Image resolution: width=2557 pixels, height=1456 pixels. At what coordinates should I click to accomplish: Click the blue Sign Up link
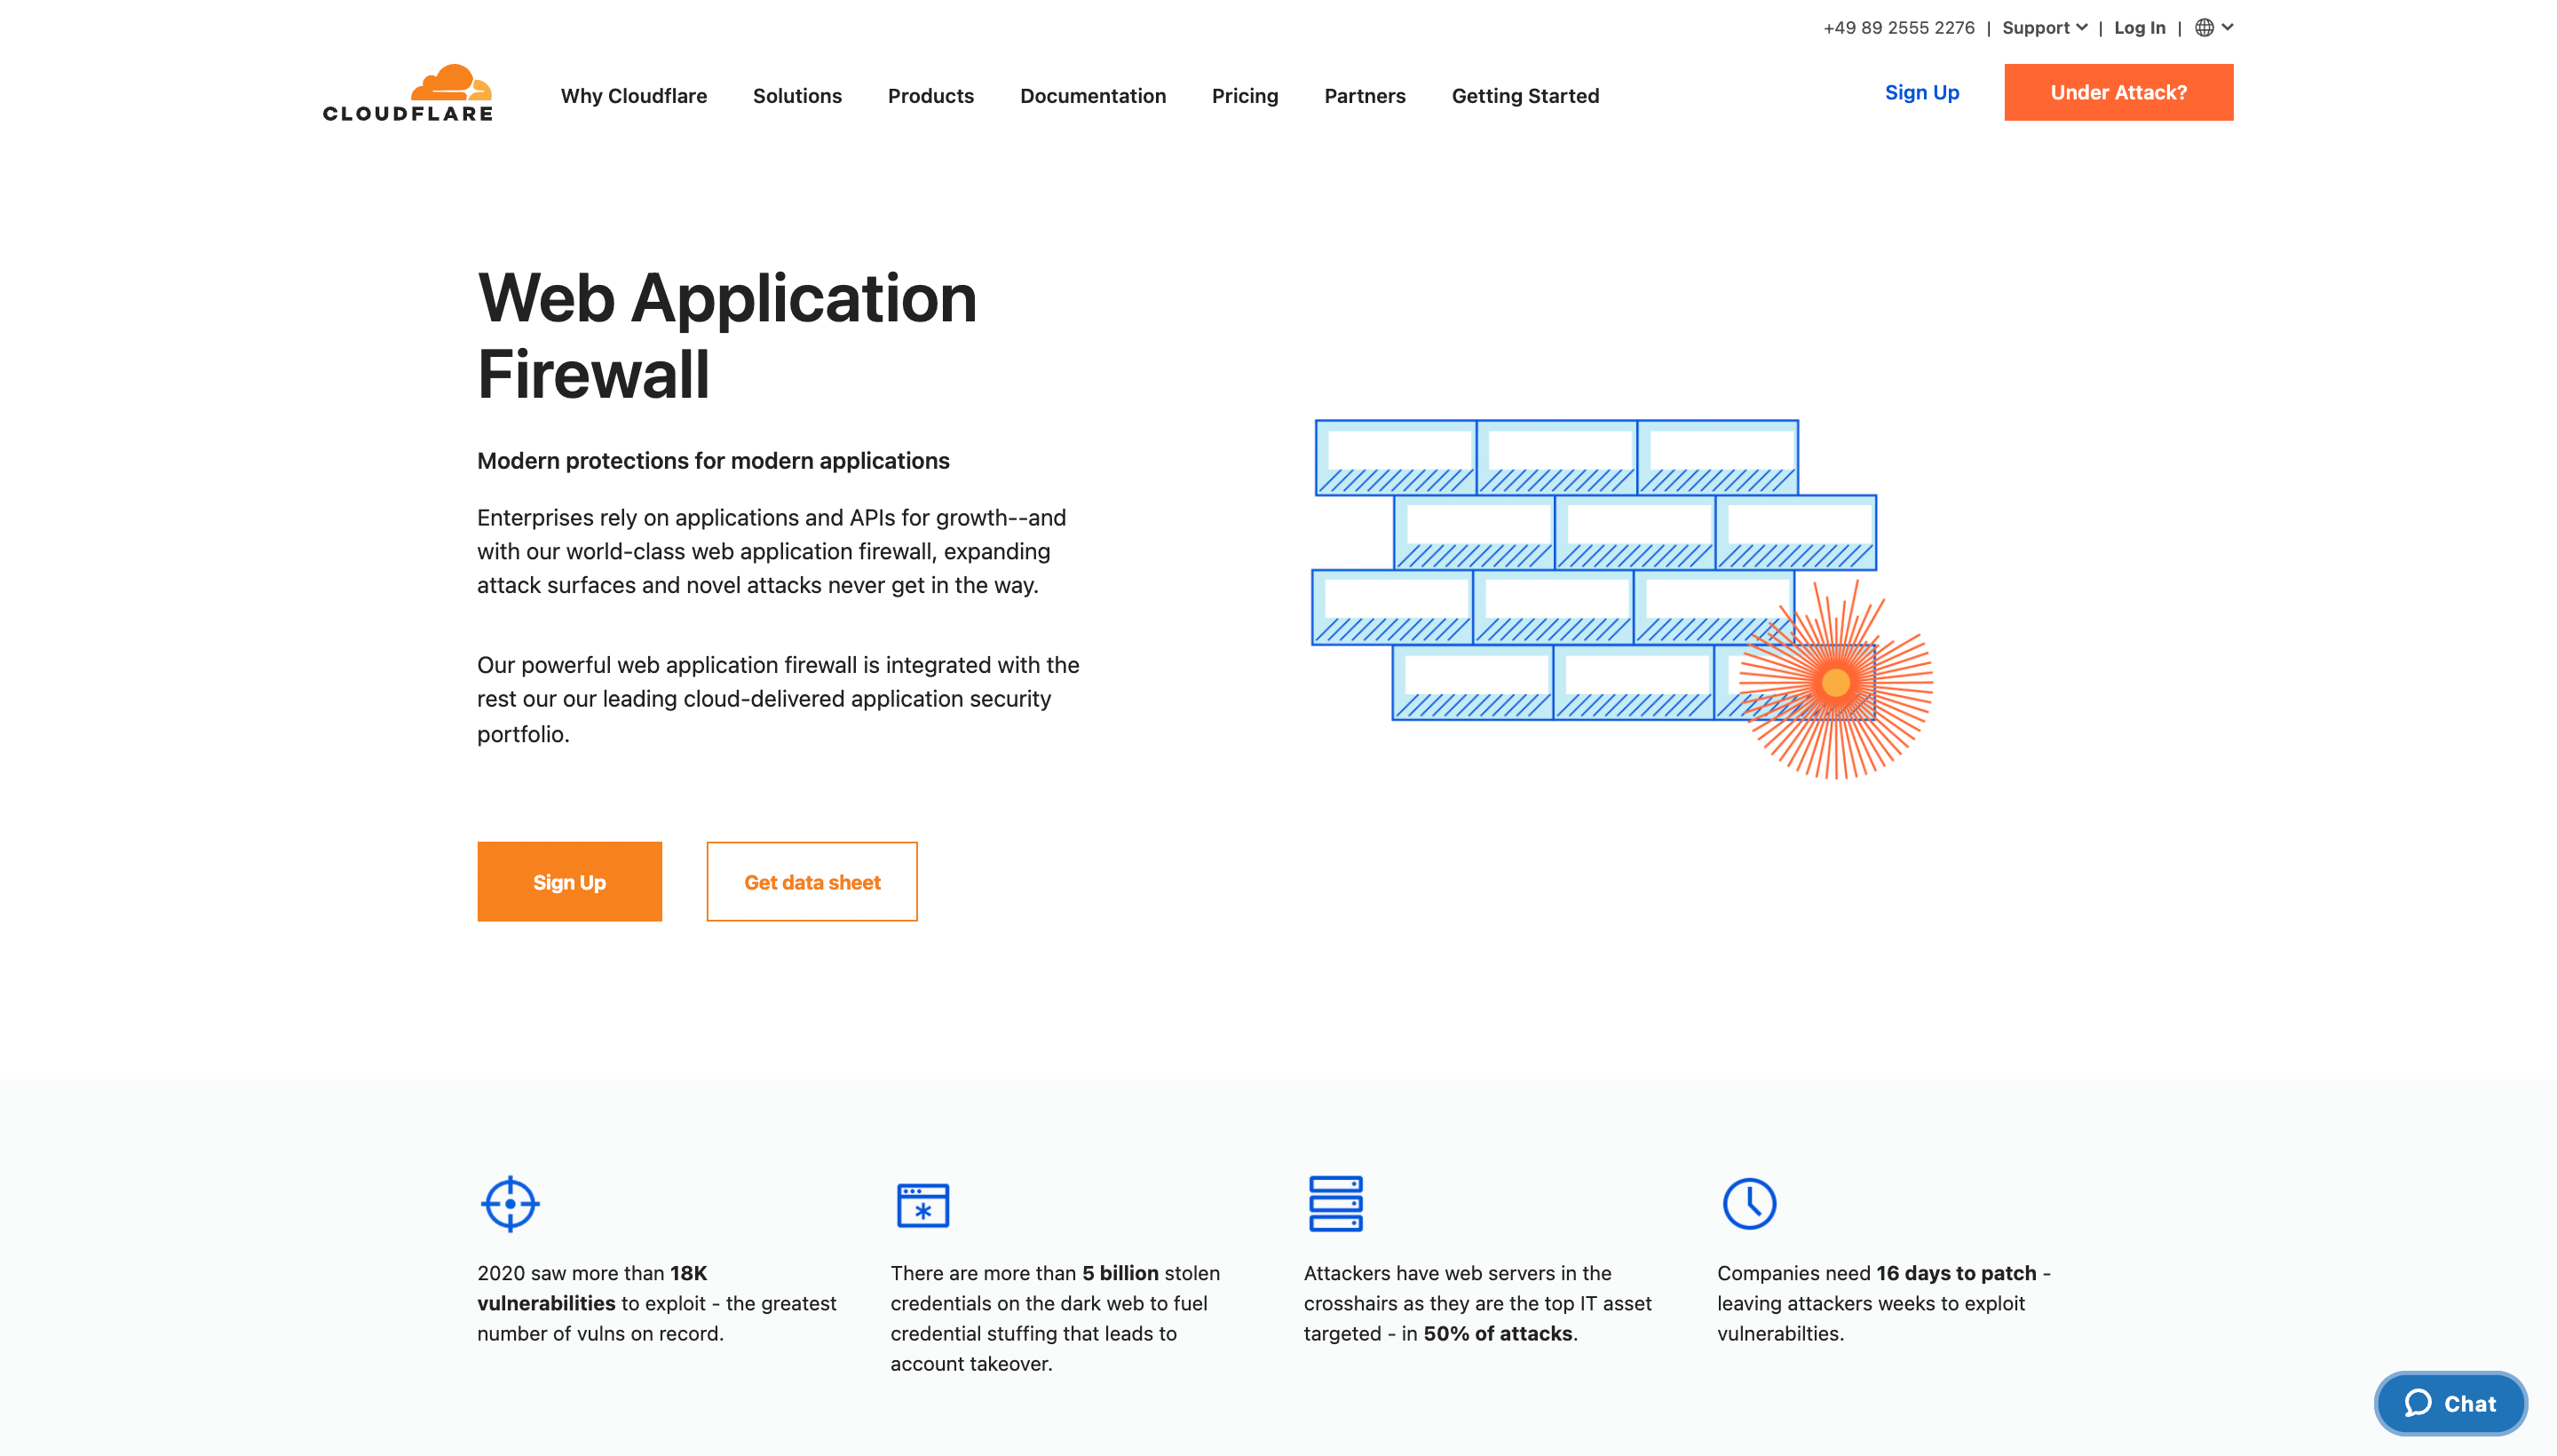click(1921, 92)
